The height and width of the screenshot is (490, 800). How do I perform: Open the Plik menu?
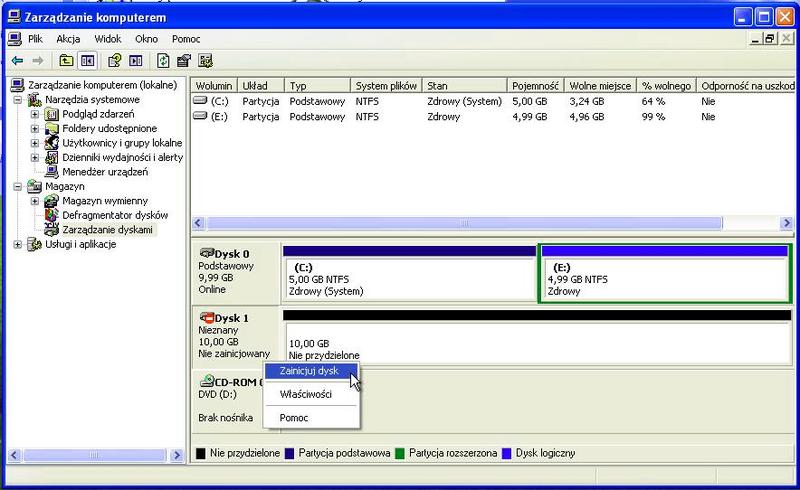pos(35,39)
